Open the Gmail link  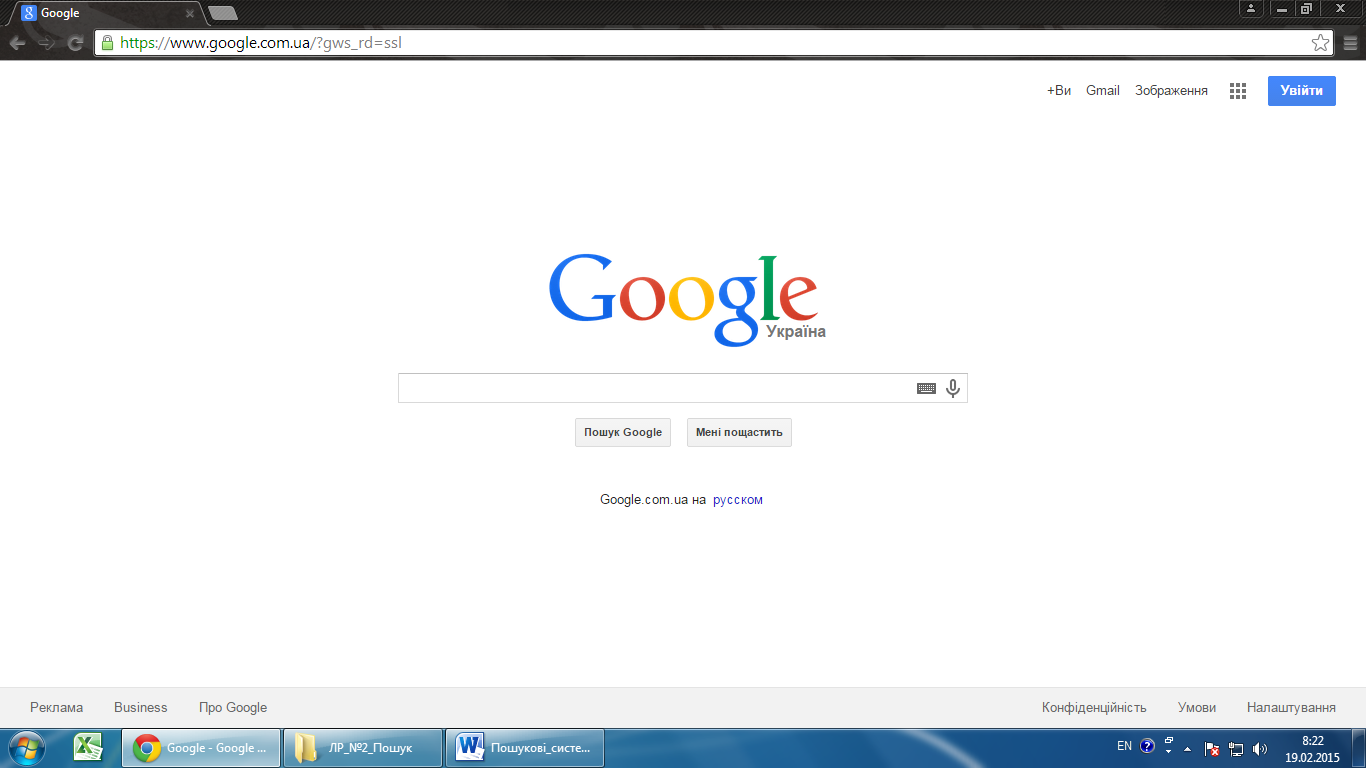click(x=1103, y=91)
